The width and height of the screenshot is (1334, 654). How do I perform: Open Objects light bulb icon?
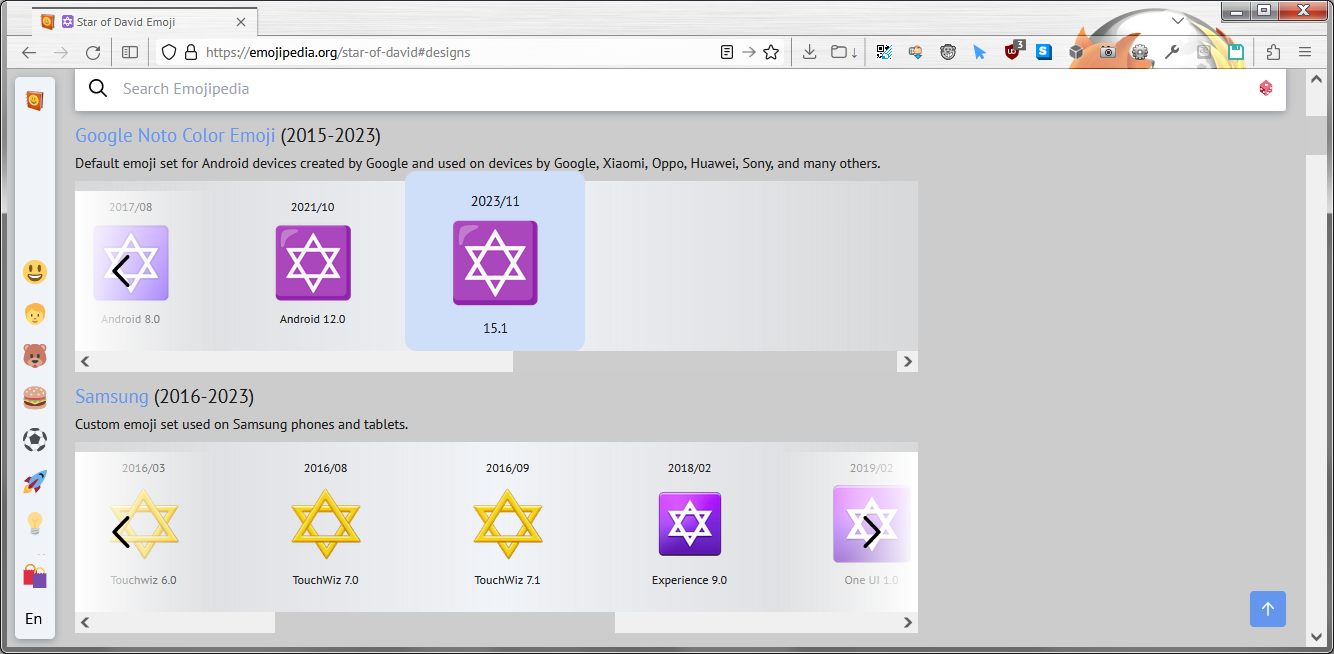coord(35,524)
